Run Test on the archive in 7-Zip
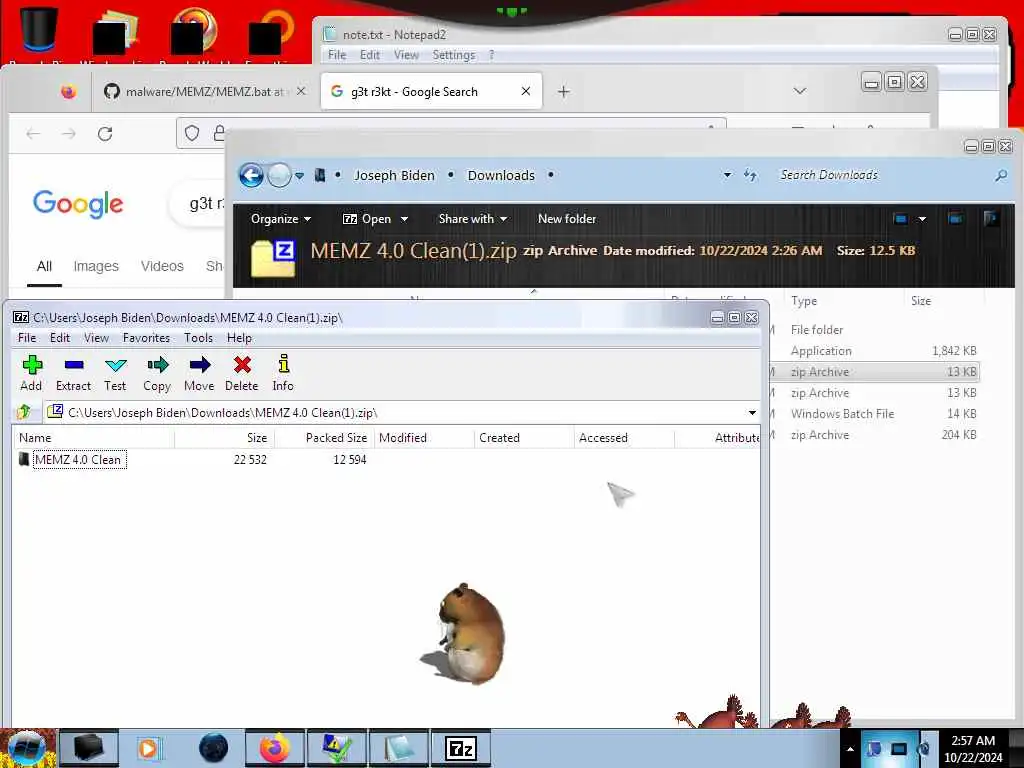Viewport: 1024px width, 768px height. 115,374
